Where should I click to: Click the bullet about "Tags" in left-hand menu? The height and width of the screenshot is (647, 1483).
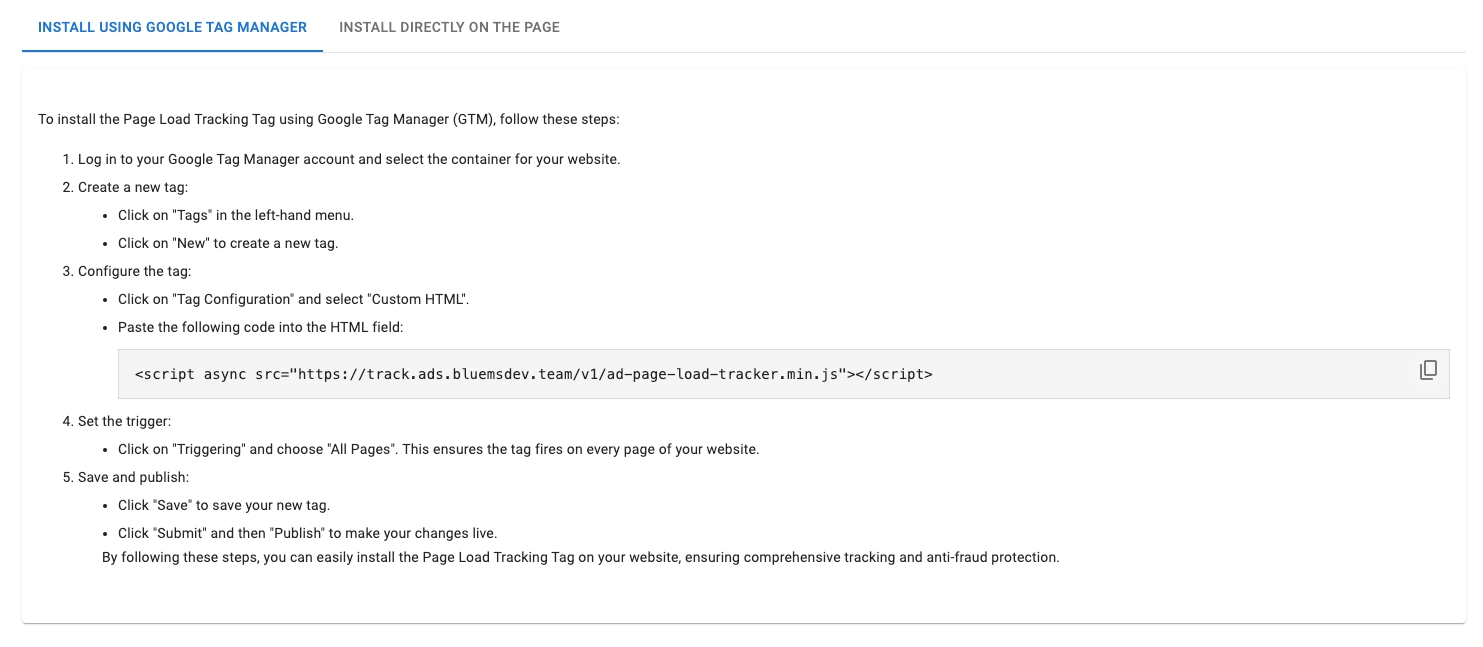point(236,215)
